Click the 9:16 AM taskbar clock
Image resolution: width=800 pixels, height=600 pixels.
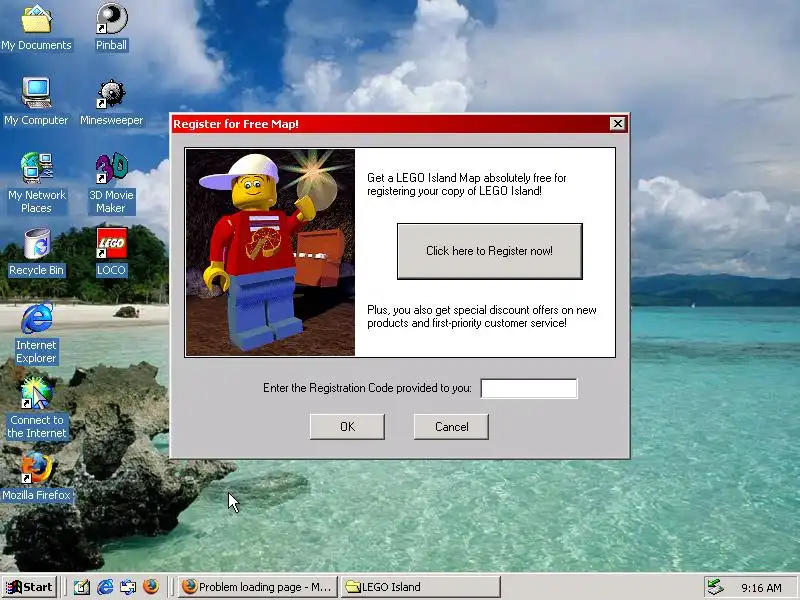click(761, 588)
